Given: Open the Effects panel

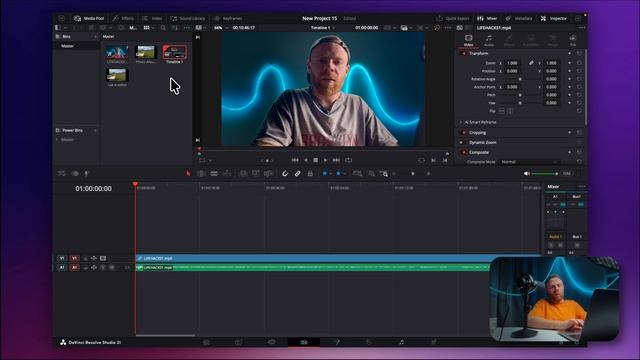Looking at the screenshot, I should point(123,18).
